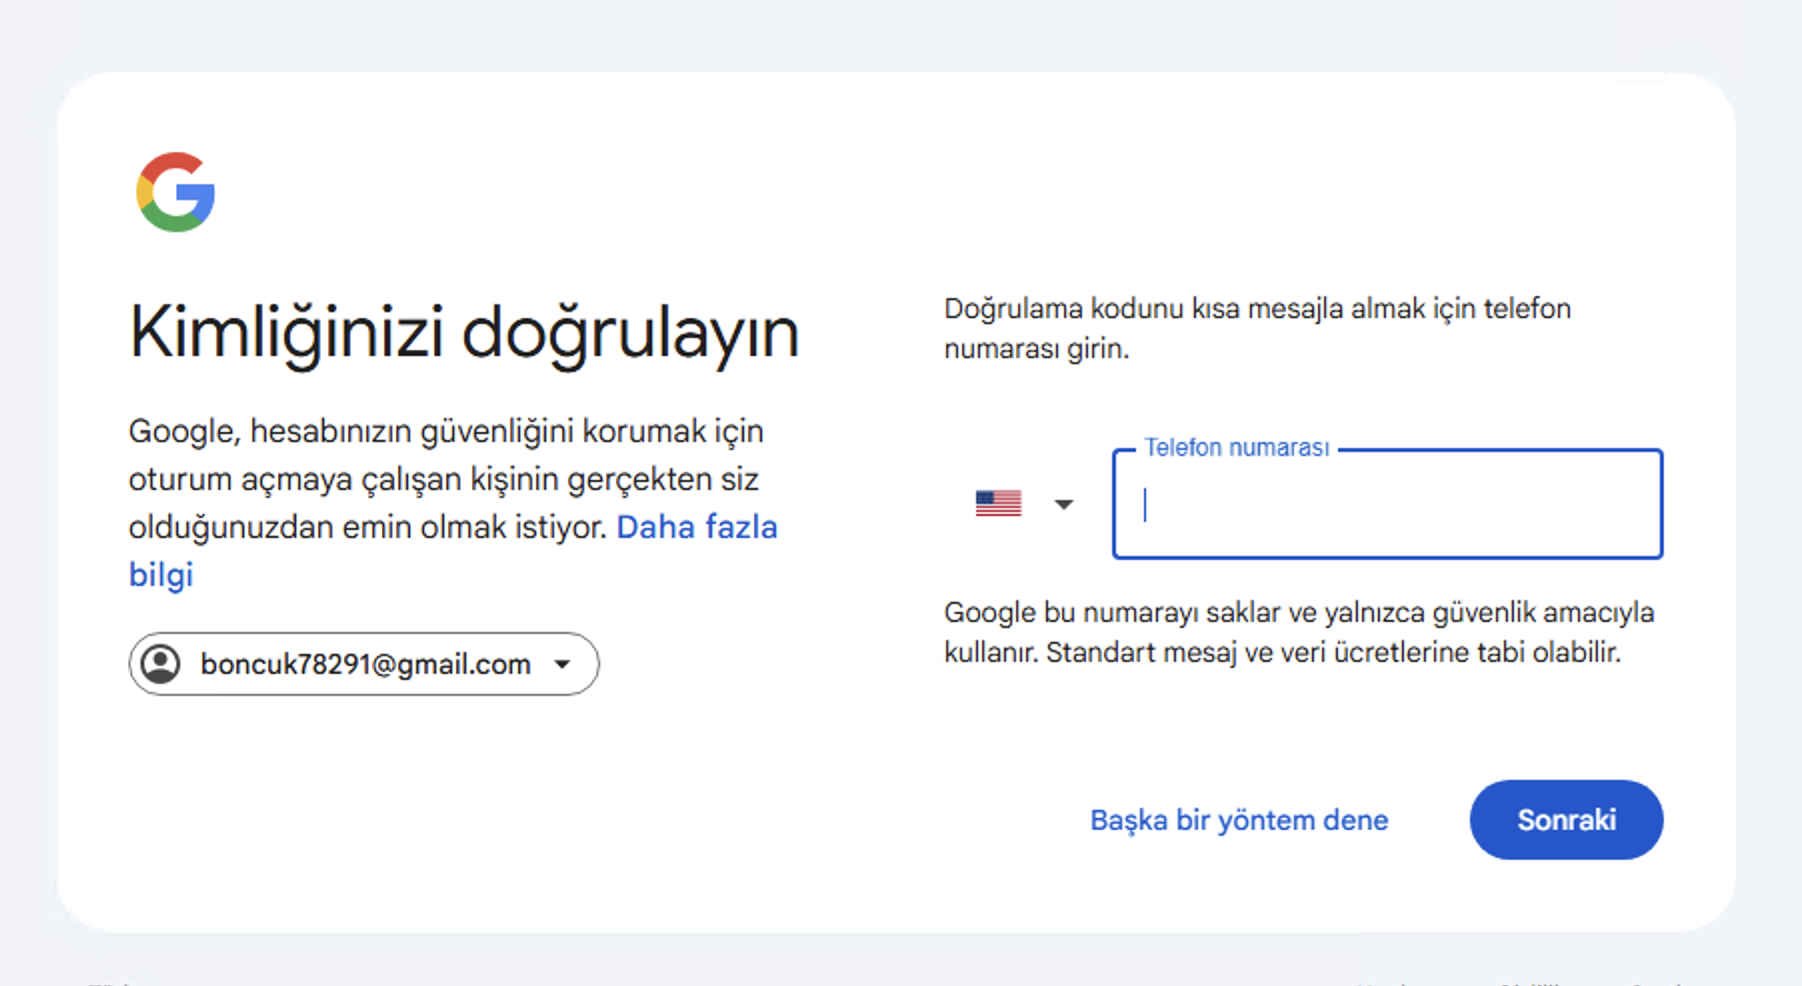Click the Sonraki button
1802x986 pixels.
[x=1566, y=820]
